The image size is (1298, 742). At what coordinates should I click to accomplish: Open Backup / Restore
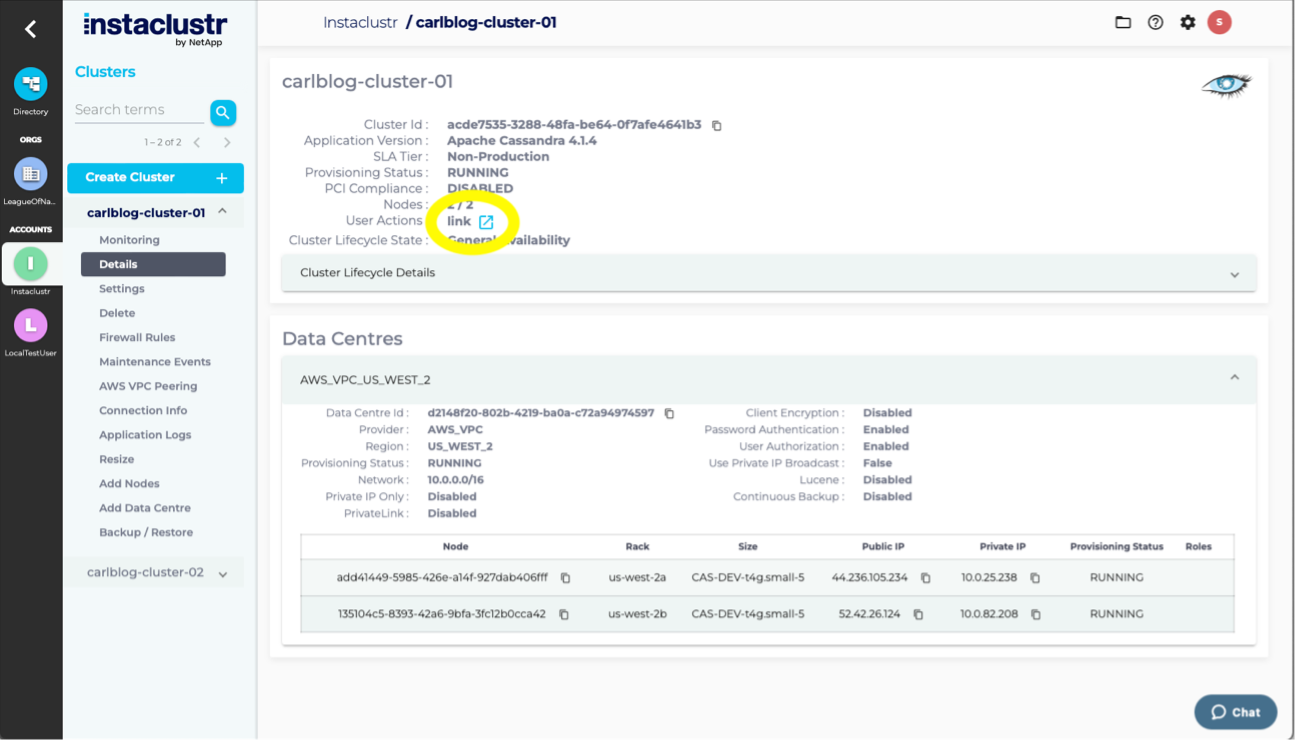pyautogui.click(x=146, y=533)
